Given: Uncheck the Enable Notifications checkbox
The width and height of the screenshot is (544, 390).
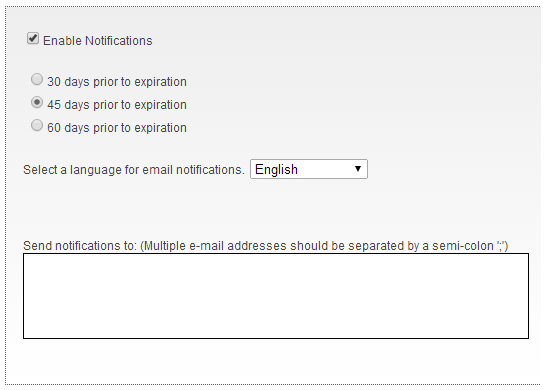Looking at the screenshot, I should click(x=33, y=38).
